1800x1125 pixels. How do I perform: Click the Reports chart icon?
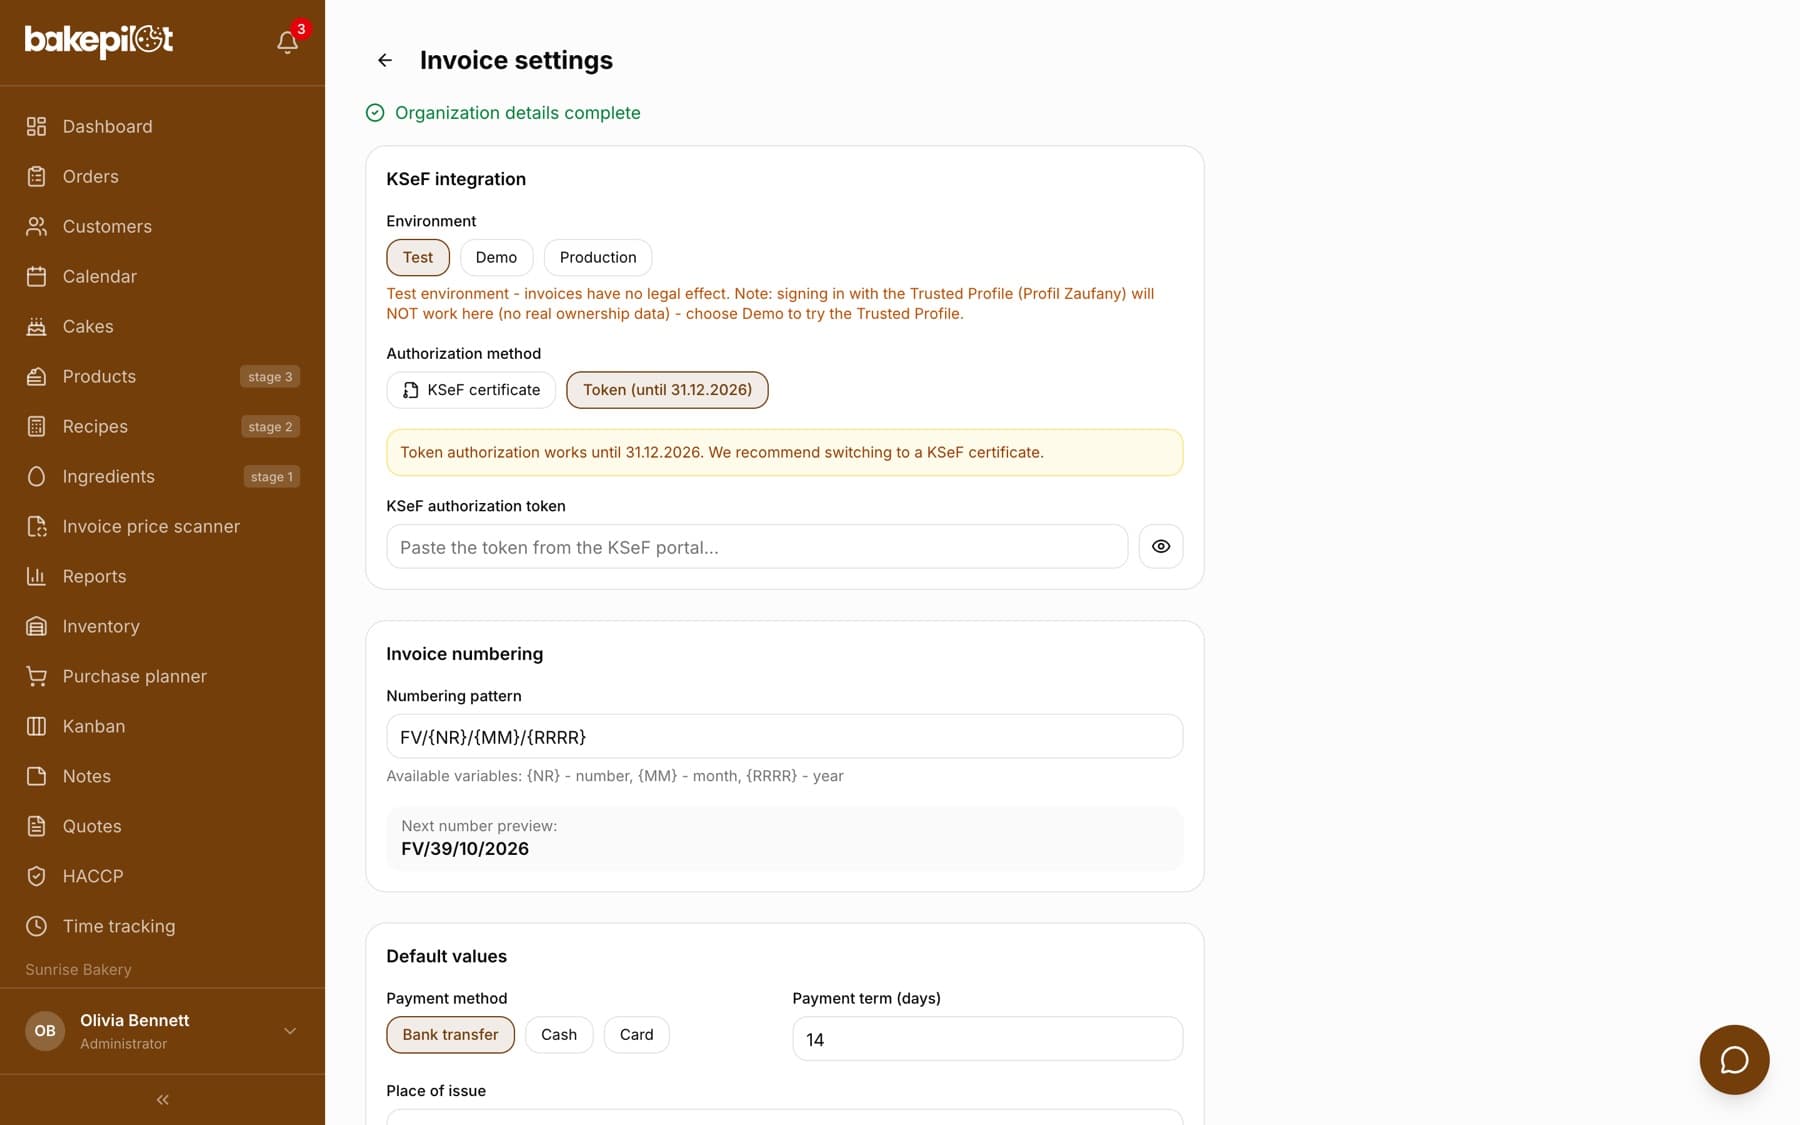[36, 576]
